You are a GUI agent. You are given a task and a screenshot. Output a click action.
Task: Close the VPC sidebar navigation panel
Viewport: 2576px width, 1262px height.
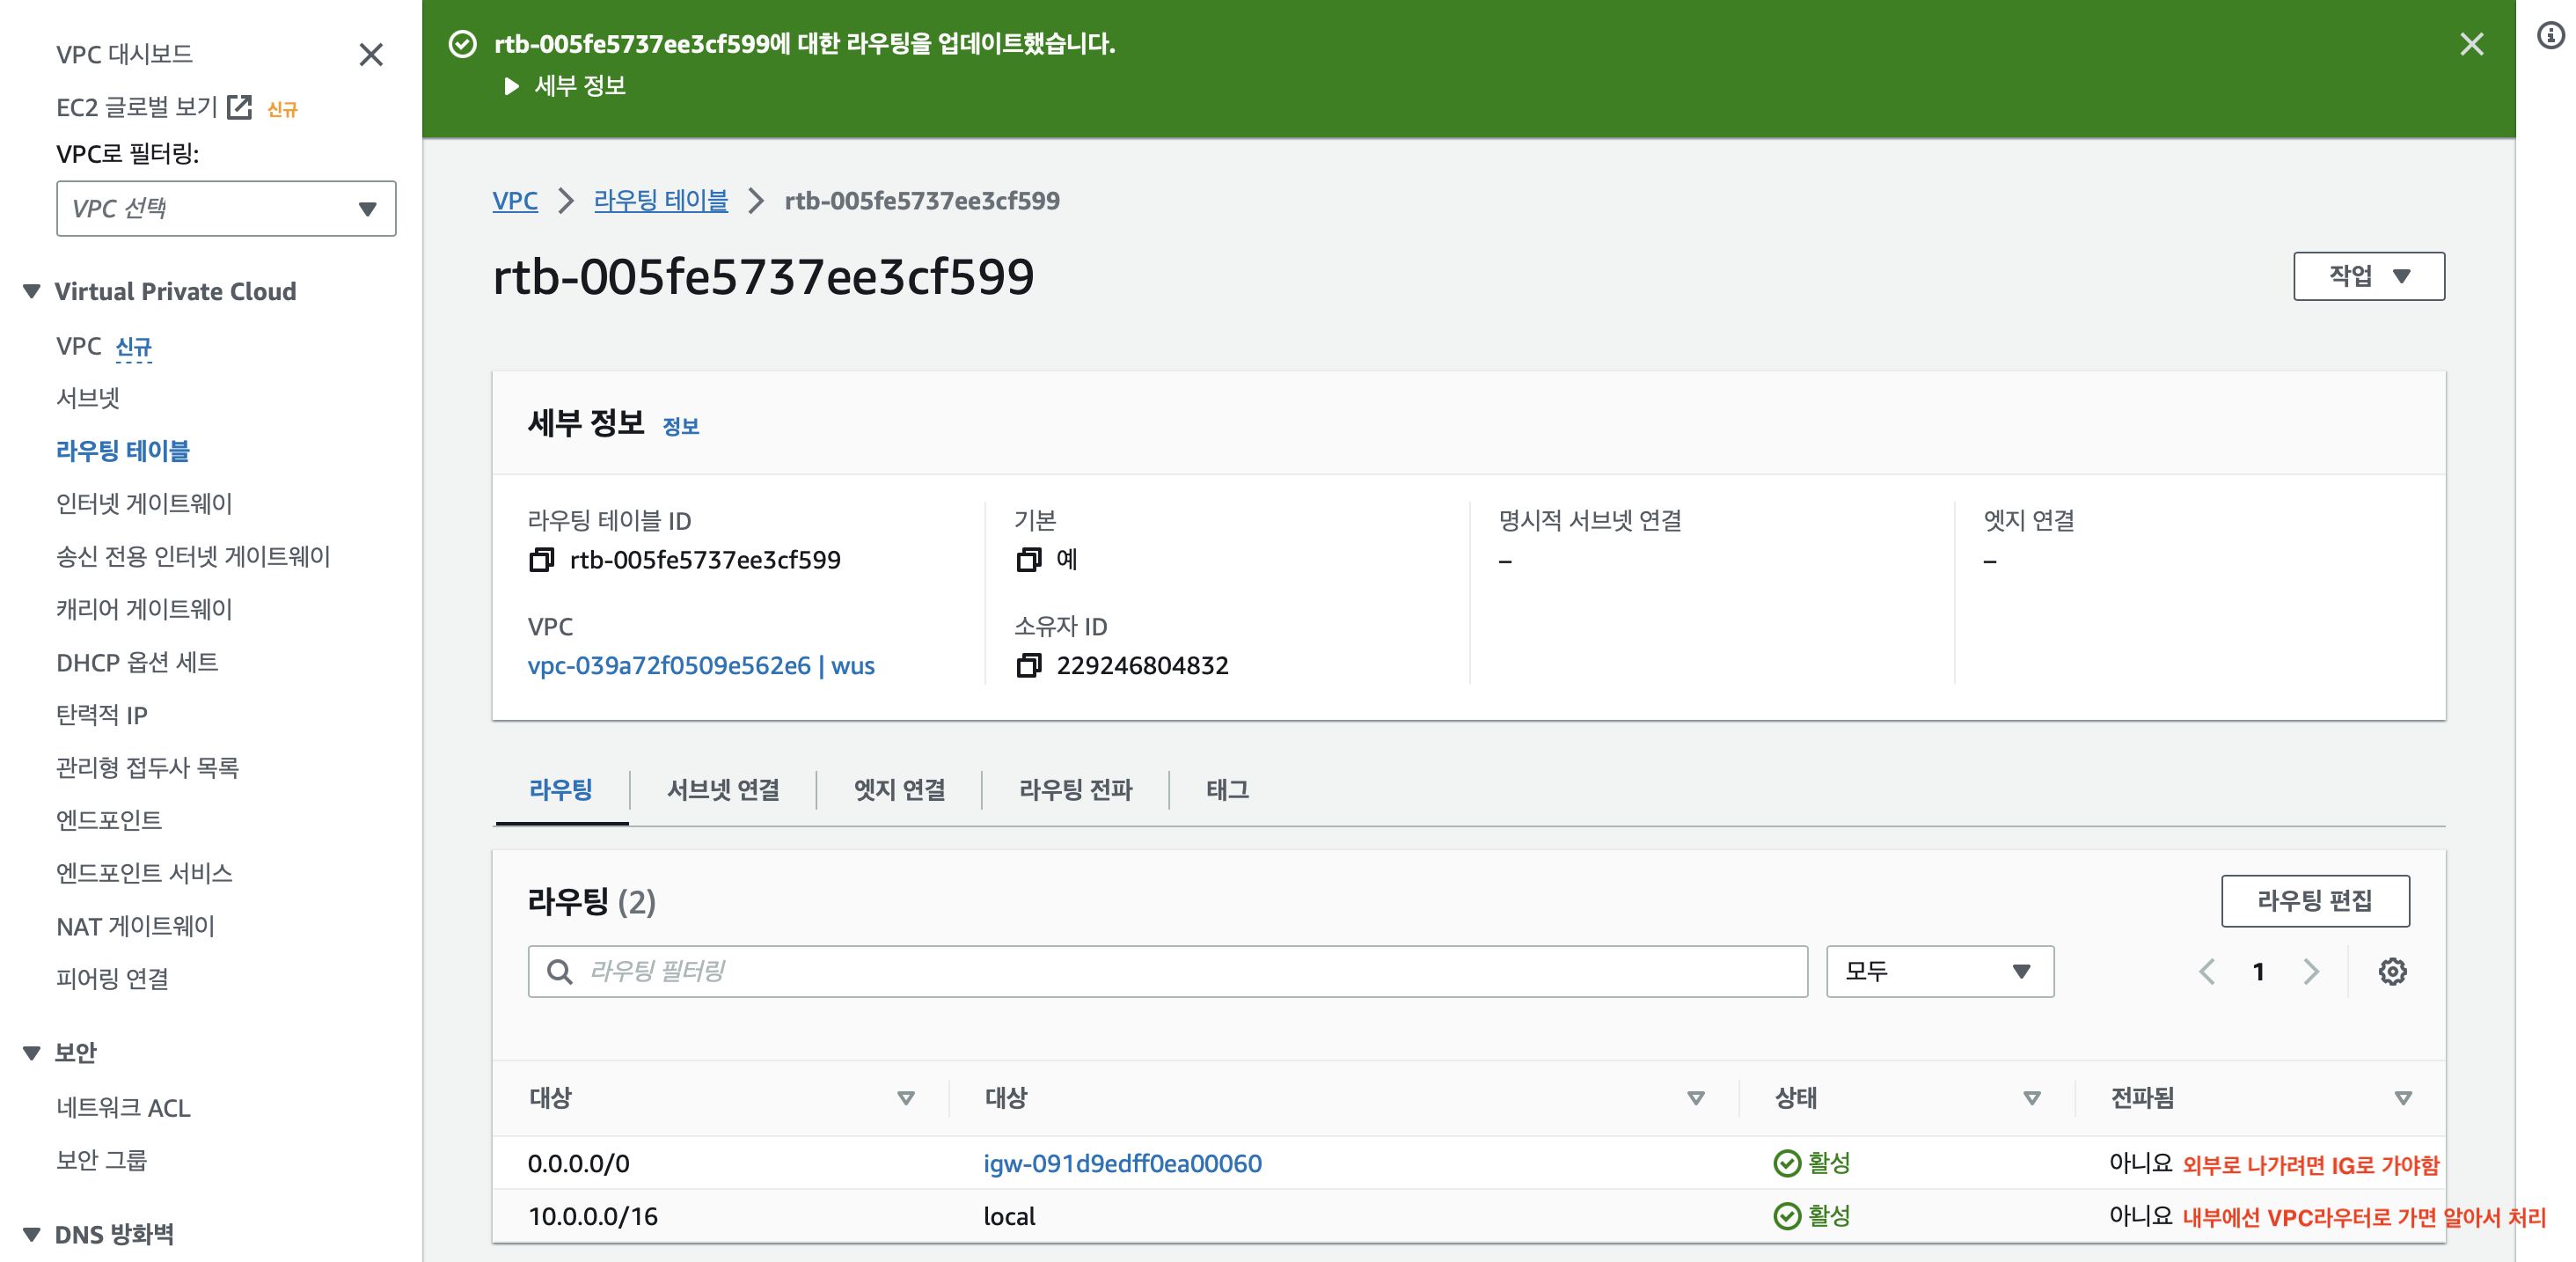point(371,54)
